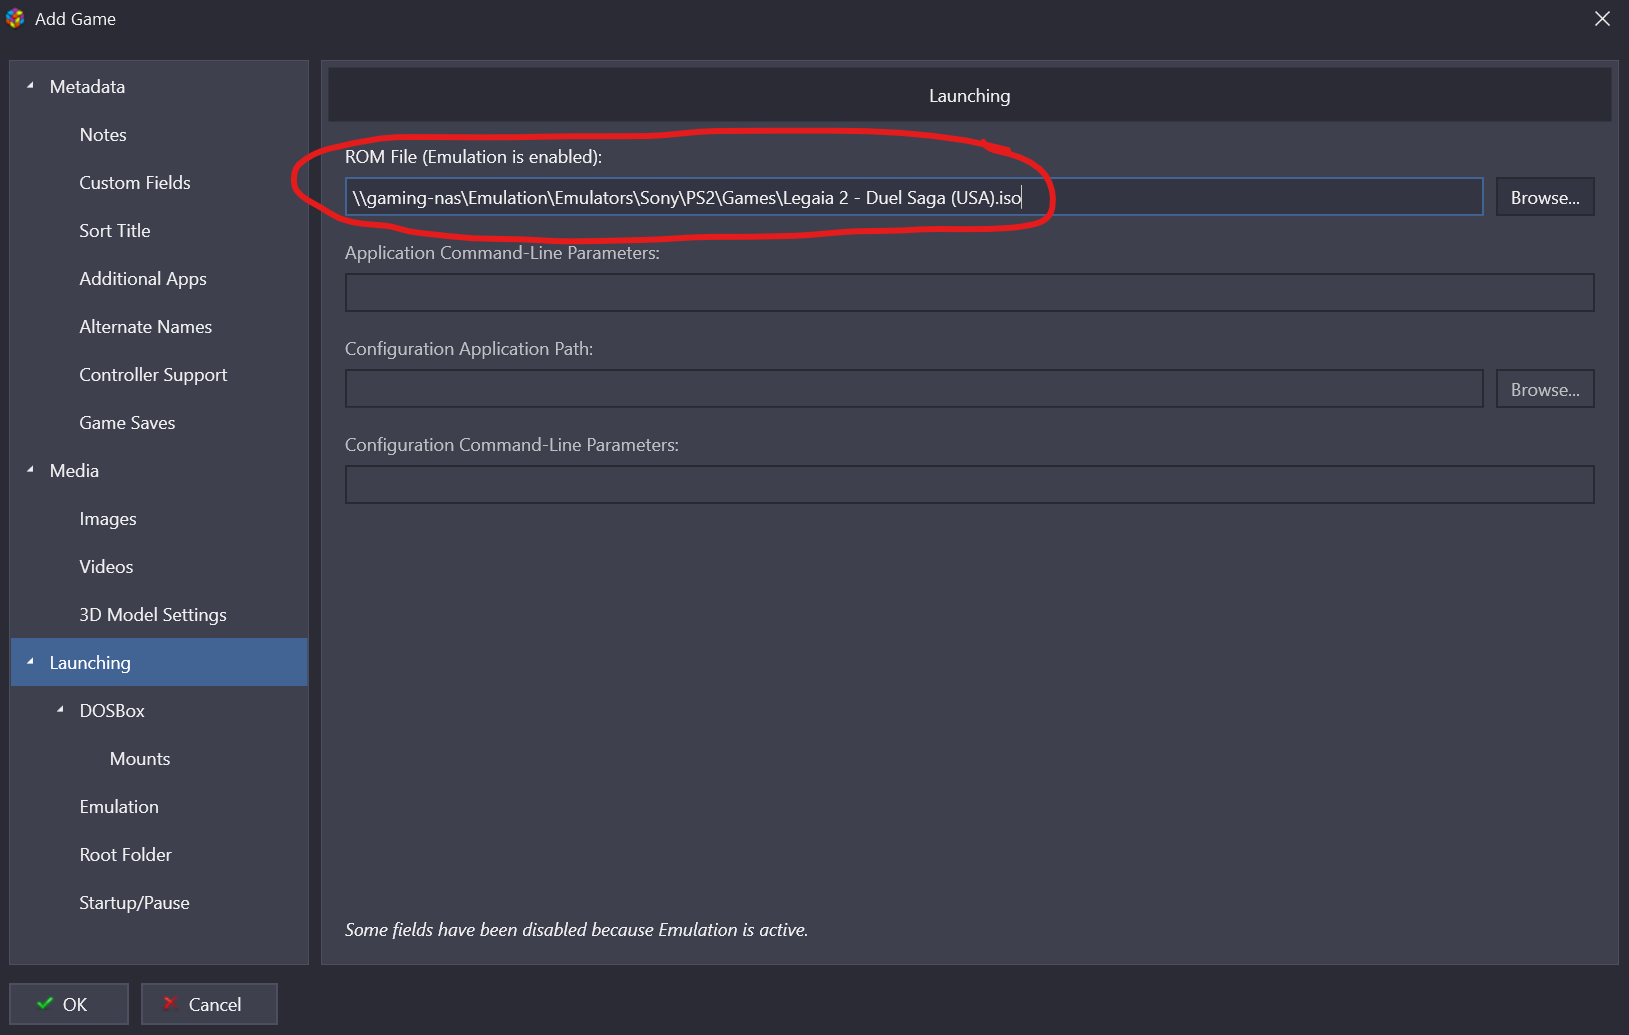
Task: Click the Configuration Application Path field
Action: tap(914, 389)
